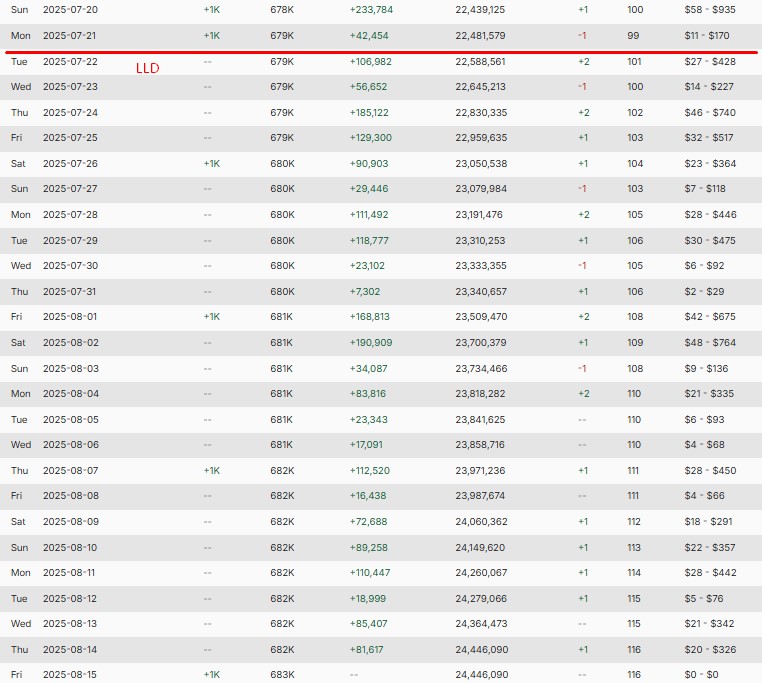Select views gain +233,784

[x=371, y=10]
